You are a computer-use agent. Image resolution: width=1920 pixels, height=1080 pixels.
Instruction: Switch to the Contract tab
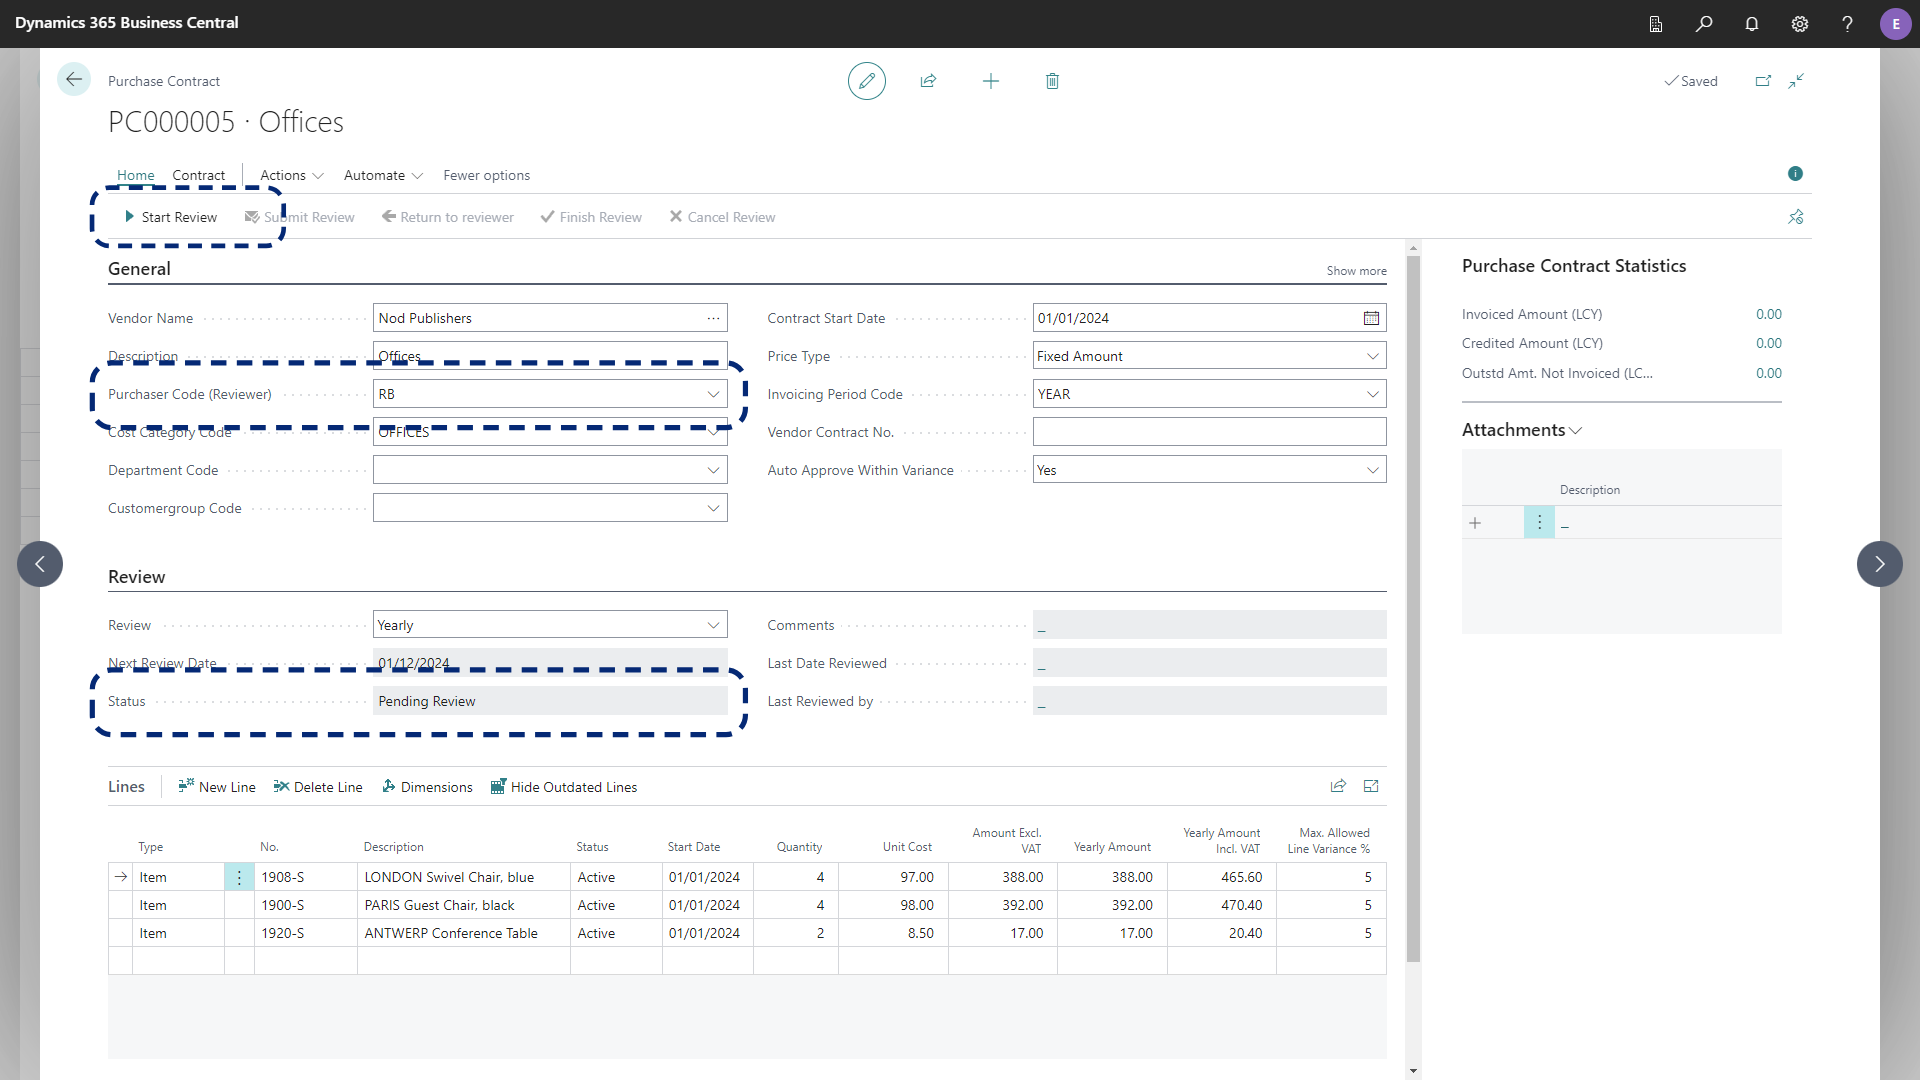[x=199, y=175]
